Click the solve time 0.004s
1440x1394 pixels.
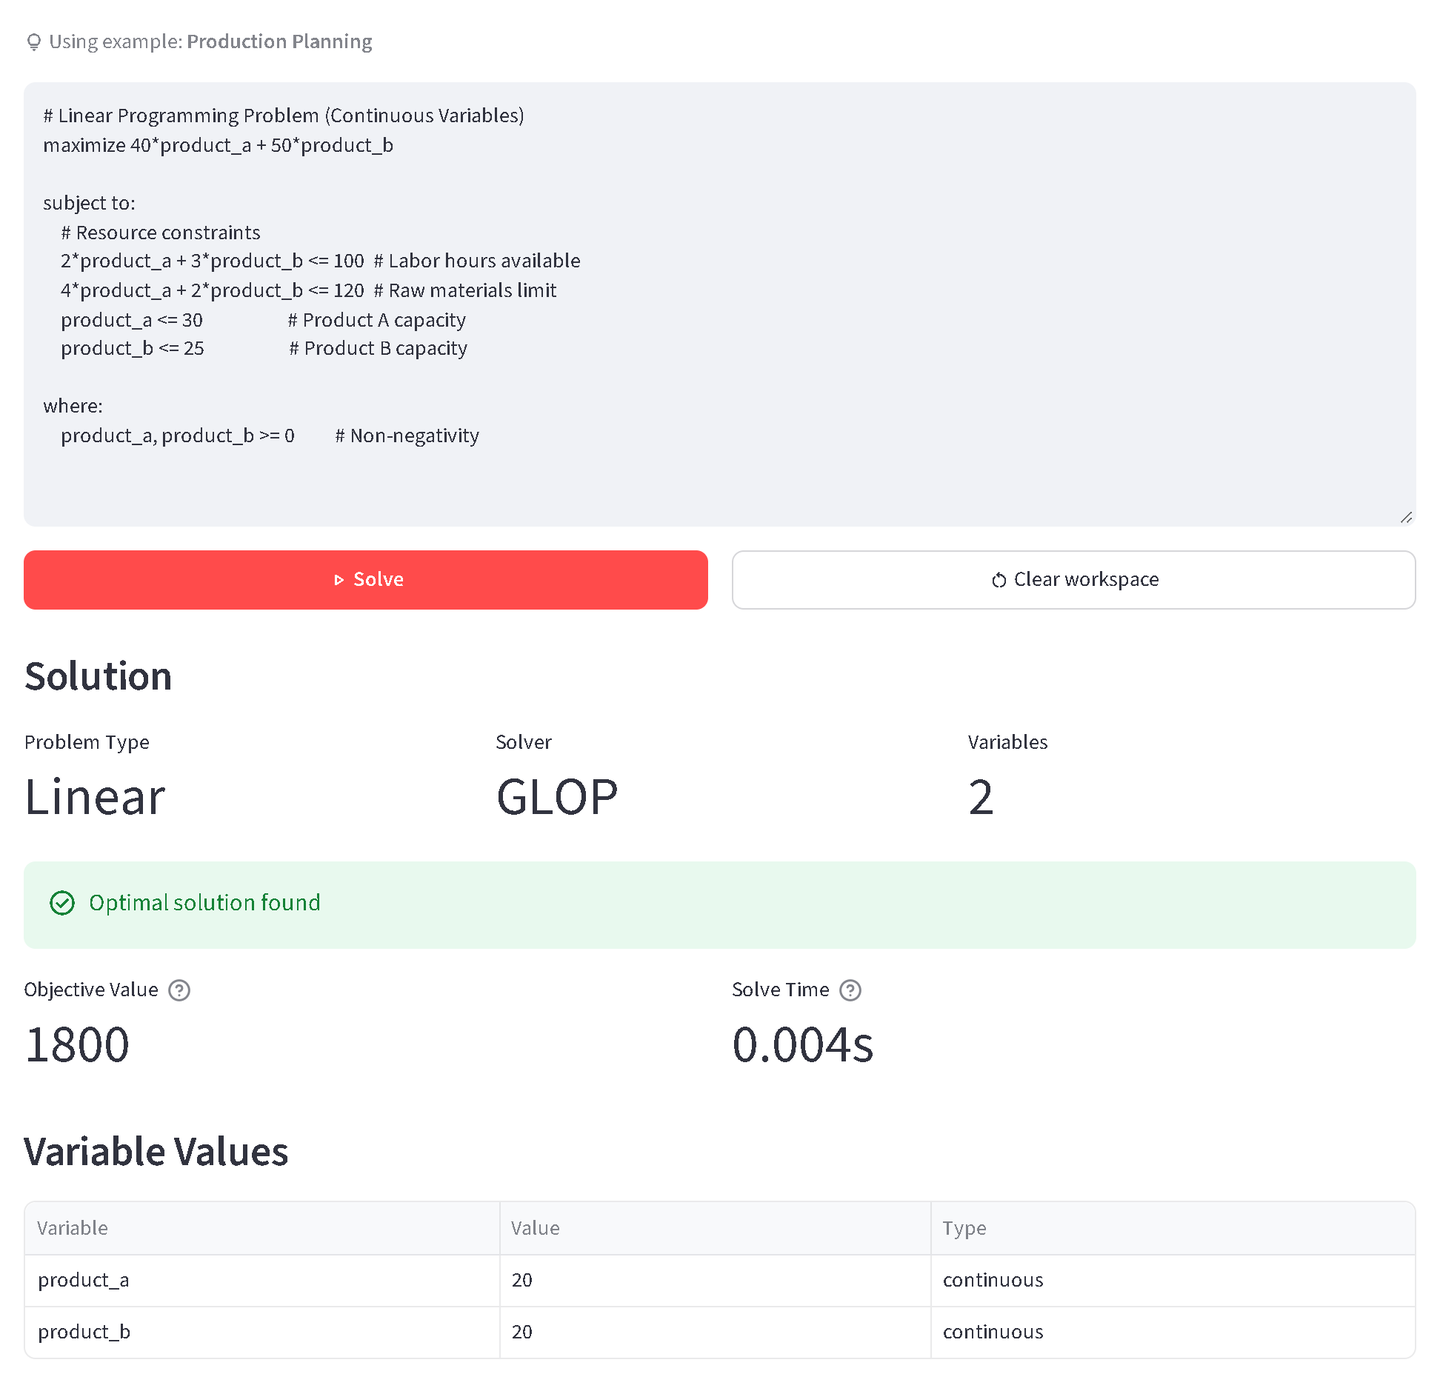click(x=803, y=1045)
